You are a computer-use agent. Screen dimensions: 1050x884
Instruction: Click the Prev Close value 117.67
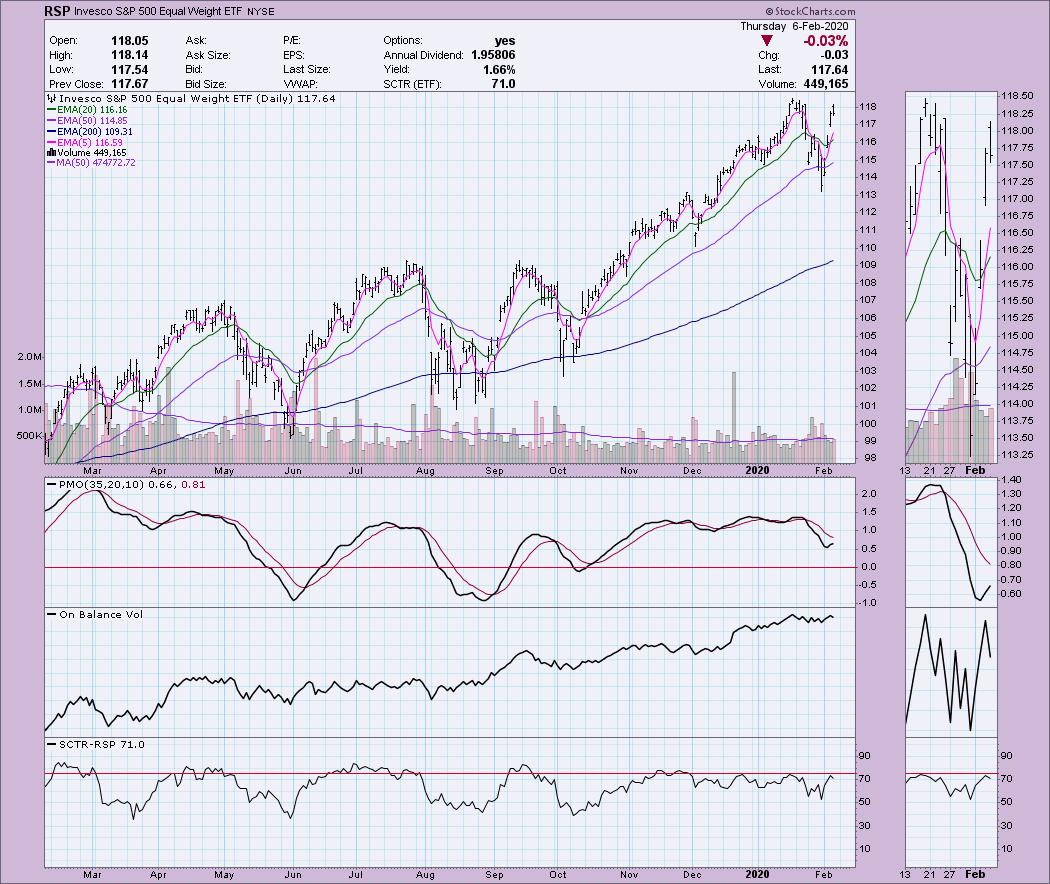[x=130, y=84]
